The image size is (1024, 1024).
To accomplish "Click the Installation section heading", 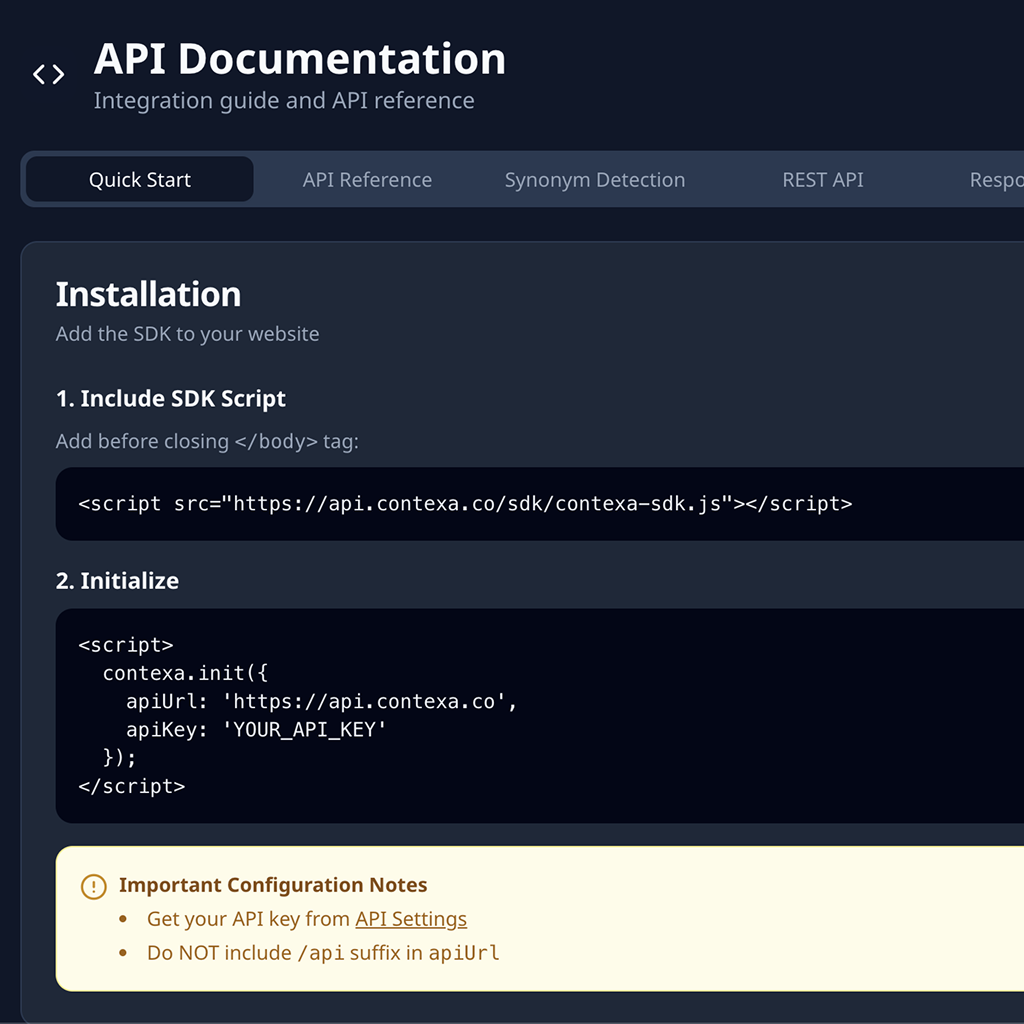I will pos(148,294).
